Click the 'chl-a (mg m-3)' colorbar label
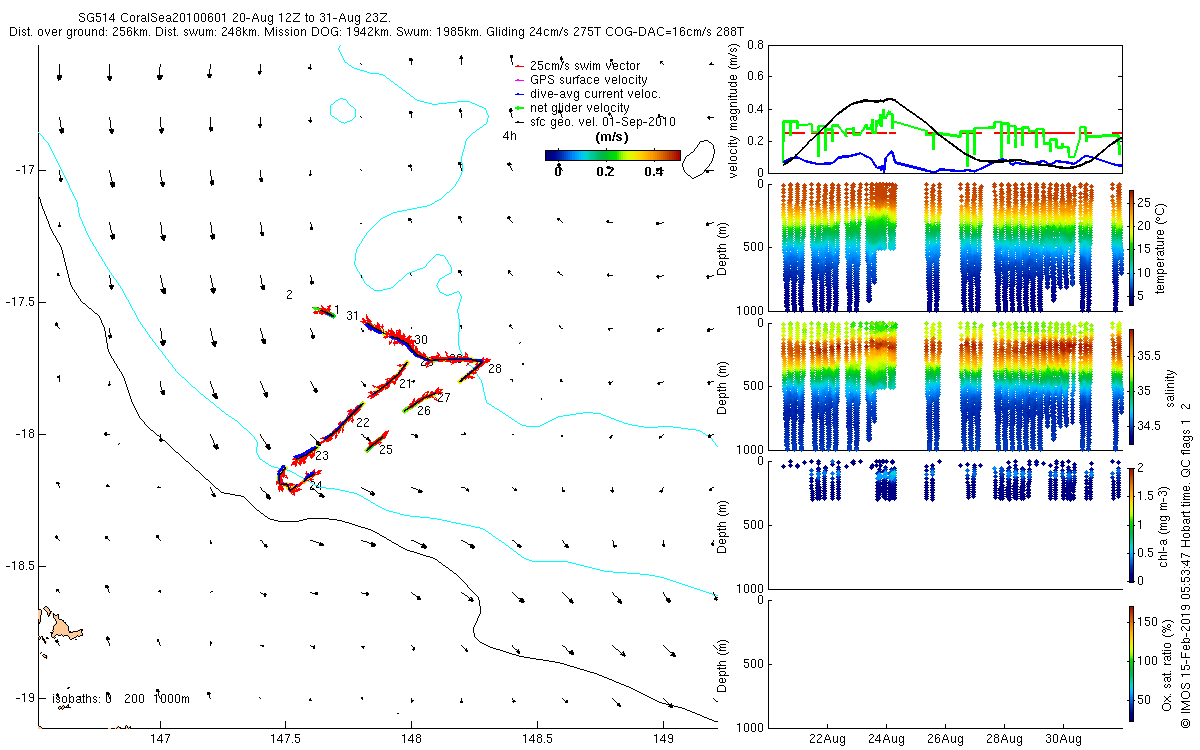 1165,525
